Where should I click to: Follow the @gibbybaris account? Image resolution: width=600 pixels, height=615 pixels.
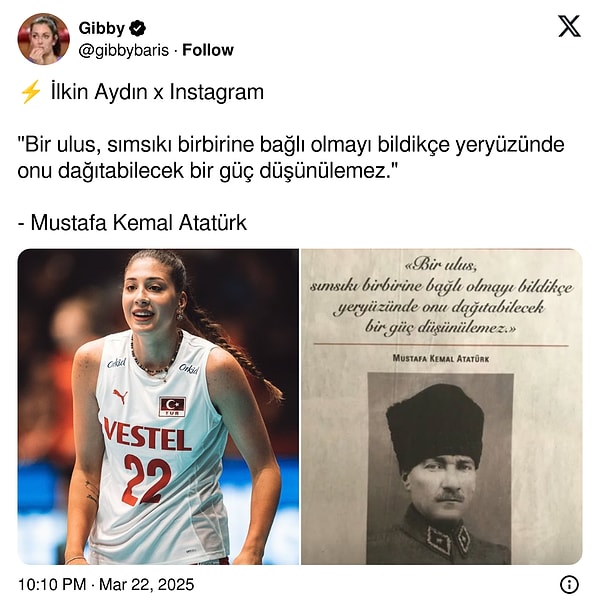[208, 50]
